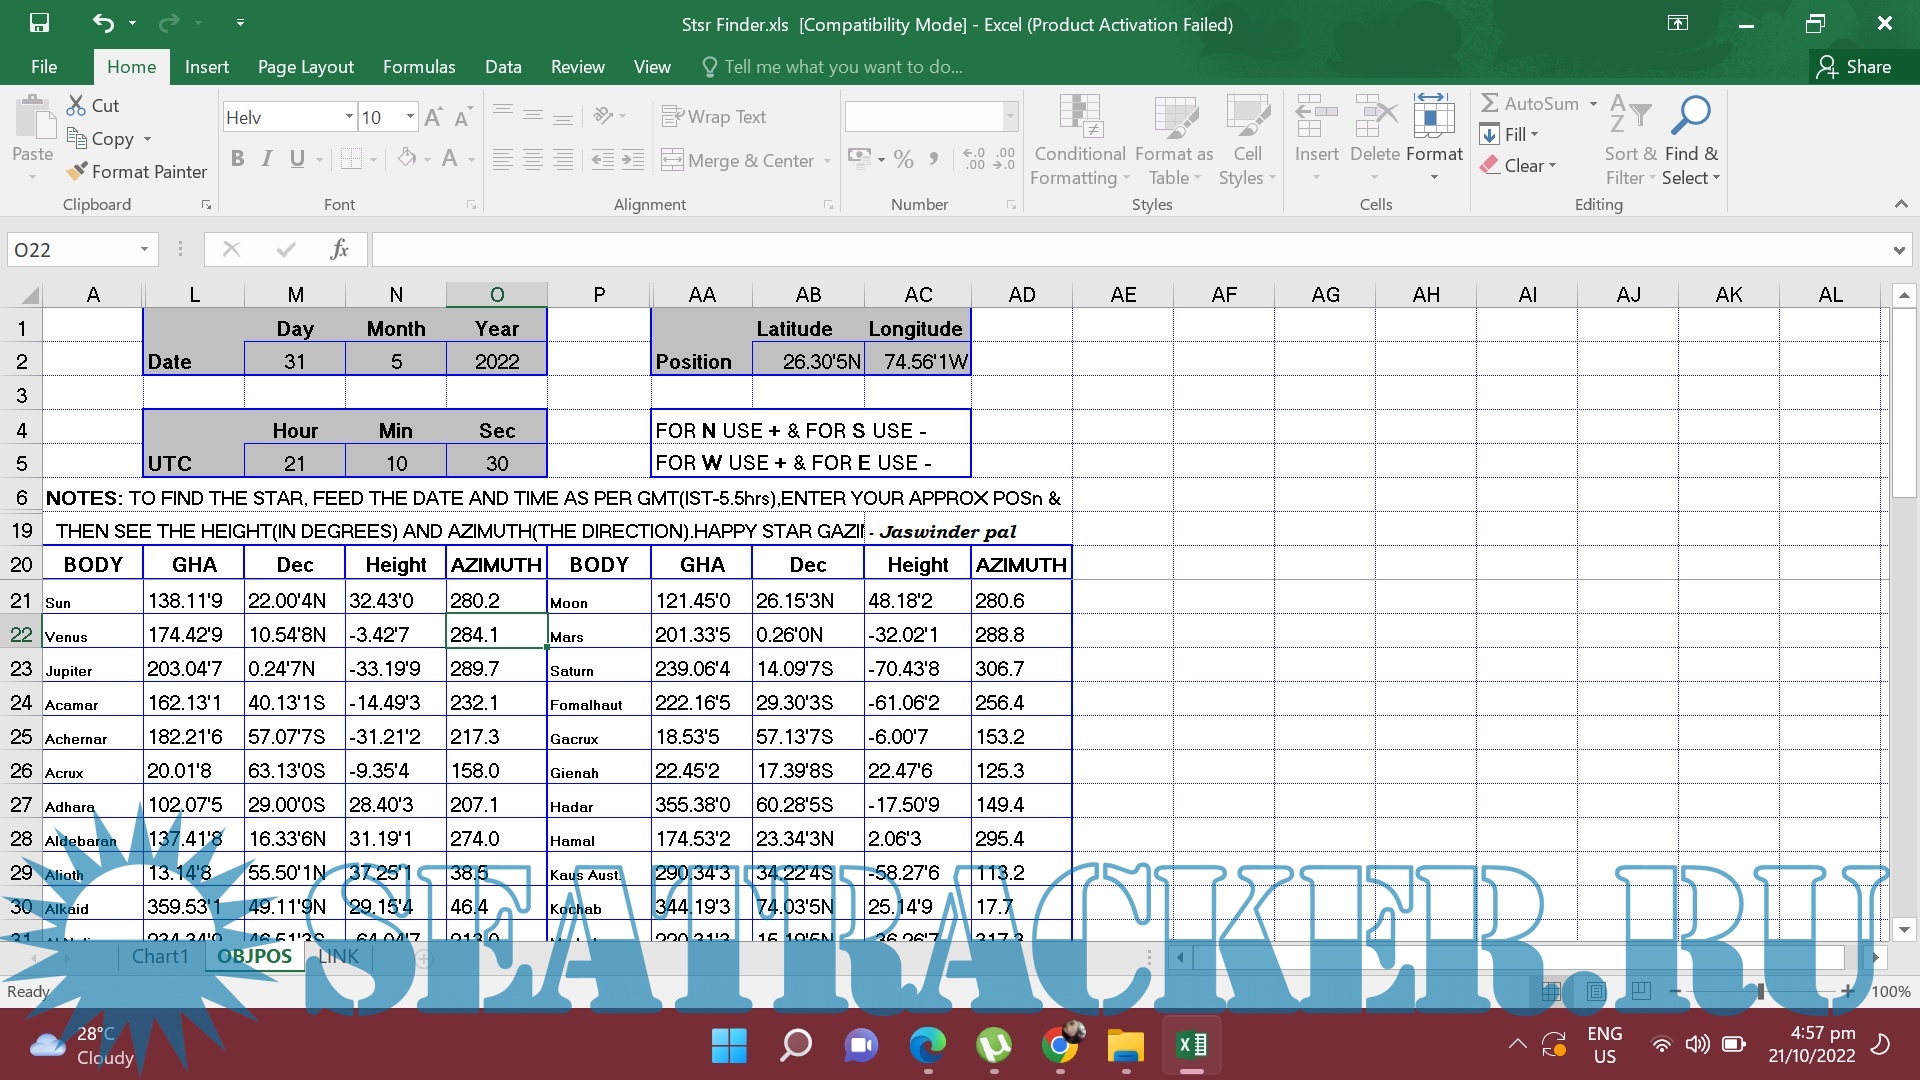Open Chrome from the taskbar

point(1060,1046)
